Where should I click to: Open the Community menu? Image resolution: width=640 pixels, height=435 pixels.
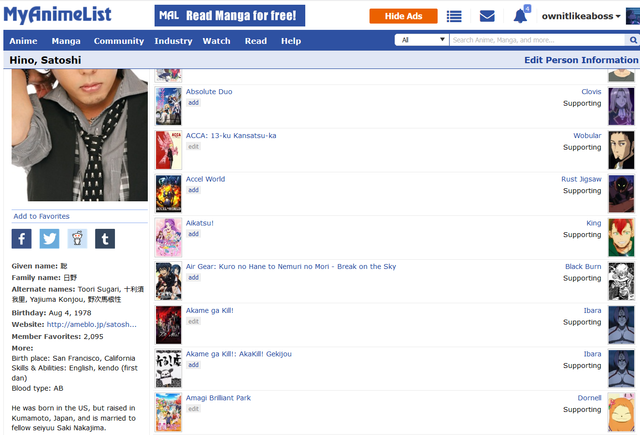[119, 41]
